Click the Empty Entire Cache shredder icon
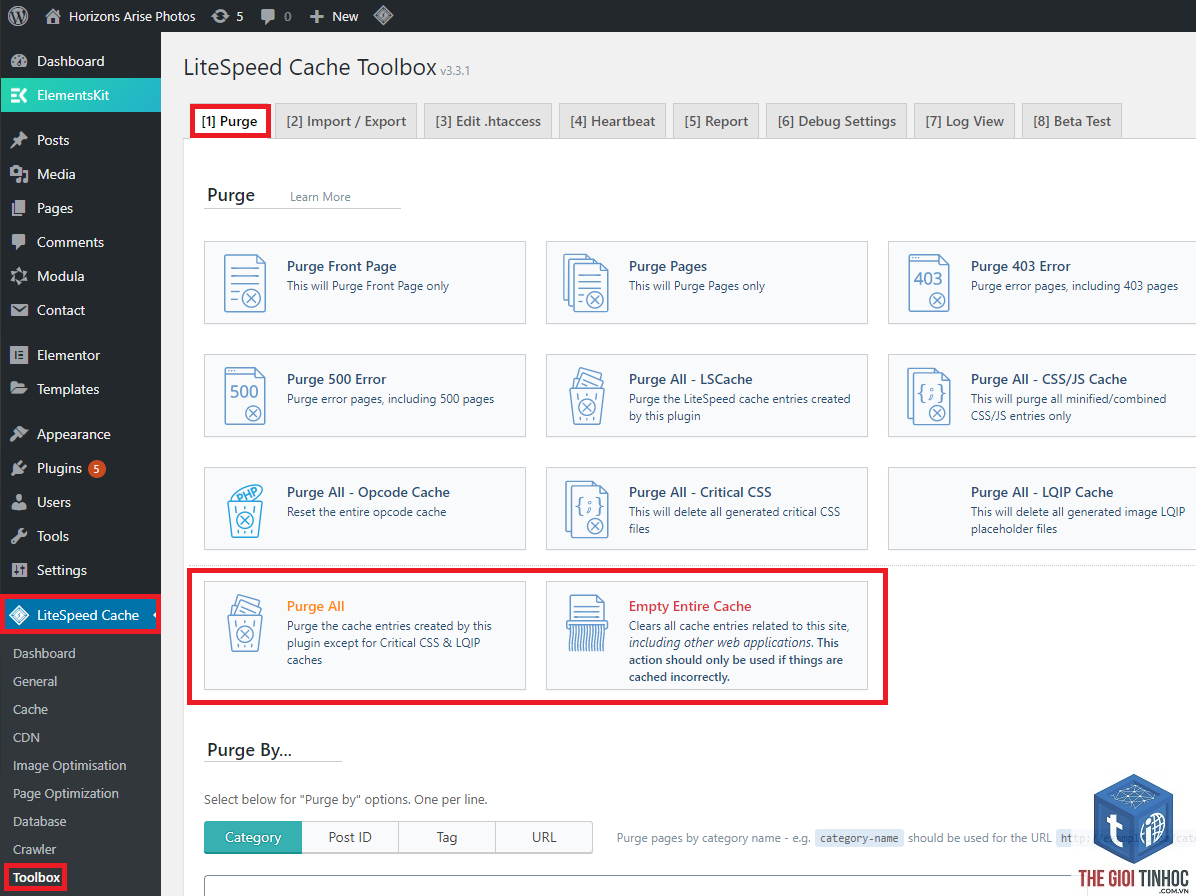Image resolution: width=1196 pixels, height=896 pixels. 587,623
